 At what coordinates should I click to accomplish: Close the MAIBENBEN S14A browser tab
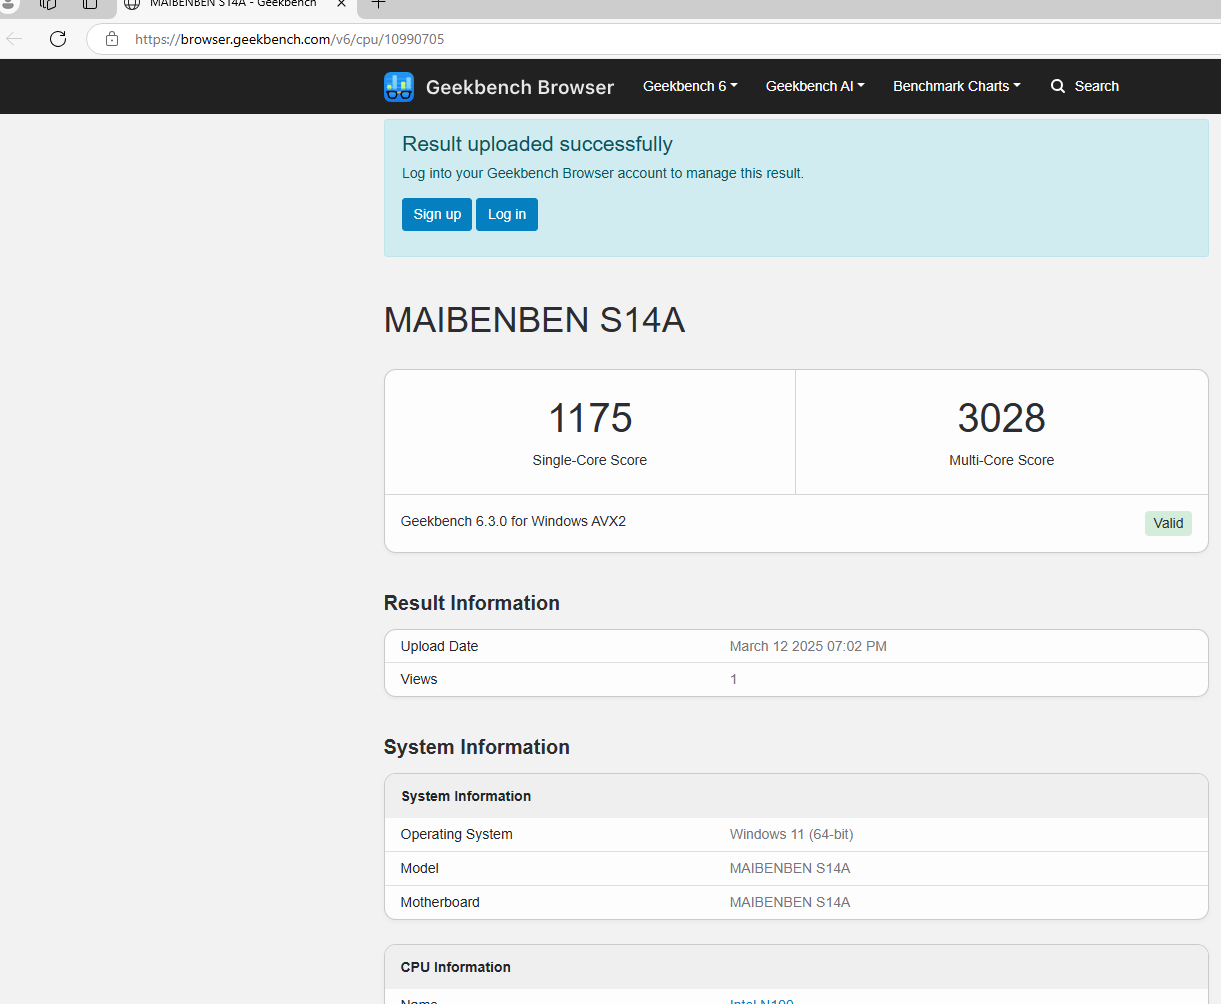tap(342, 4)
